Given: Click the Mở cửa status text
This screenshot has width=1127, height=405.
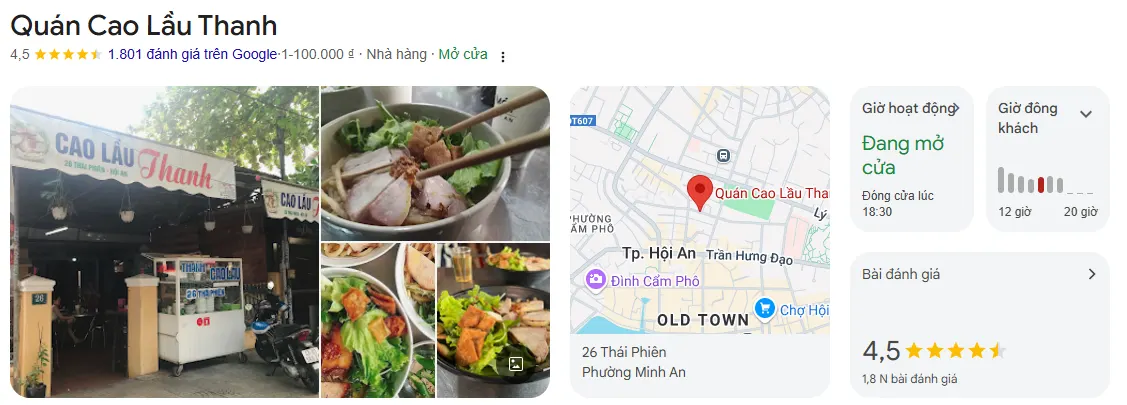Looking at the screenshot, I should [x=463, y=54].
